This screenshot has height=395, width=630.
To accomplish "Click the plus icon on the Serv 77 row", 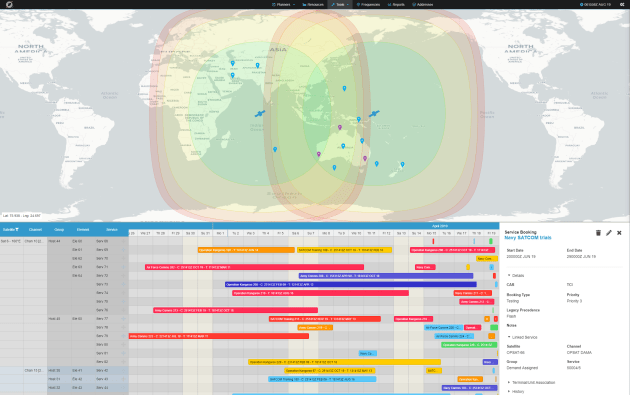I will click(x=123, y=319).
